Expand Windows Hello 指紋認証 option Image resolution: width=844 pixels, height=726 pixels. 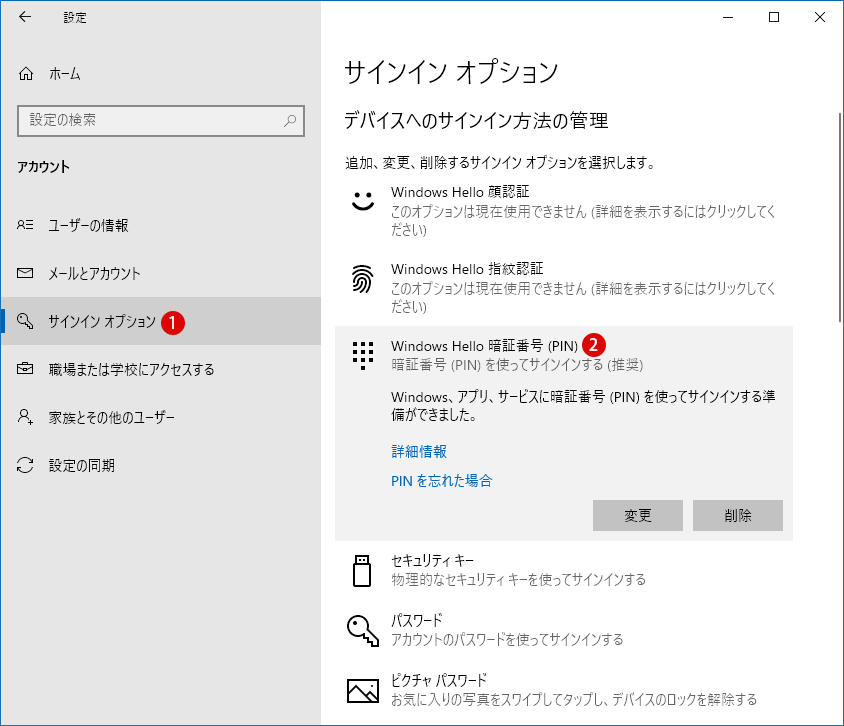(564, 288)
